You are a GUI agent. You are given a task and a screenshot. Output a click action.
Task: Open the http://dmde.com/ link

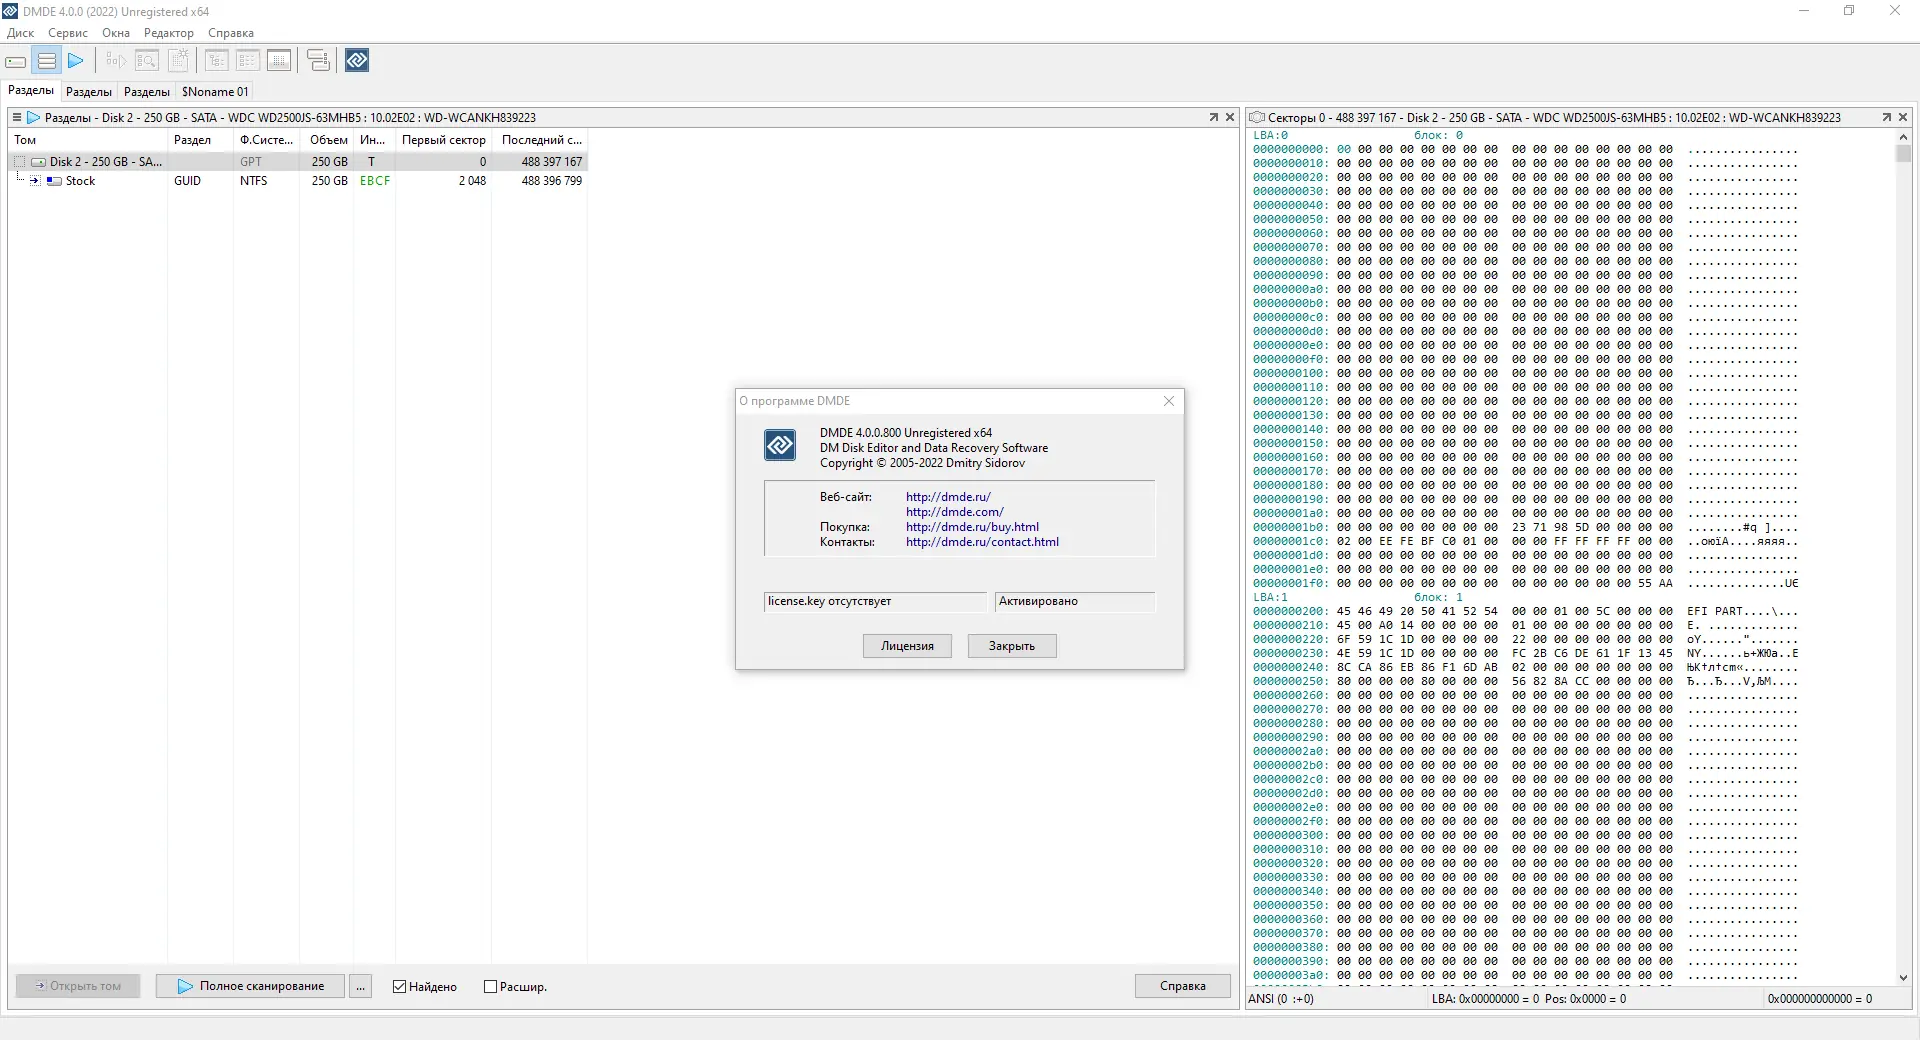(x=955, y=512)
